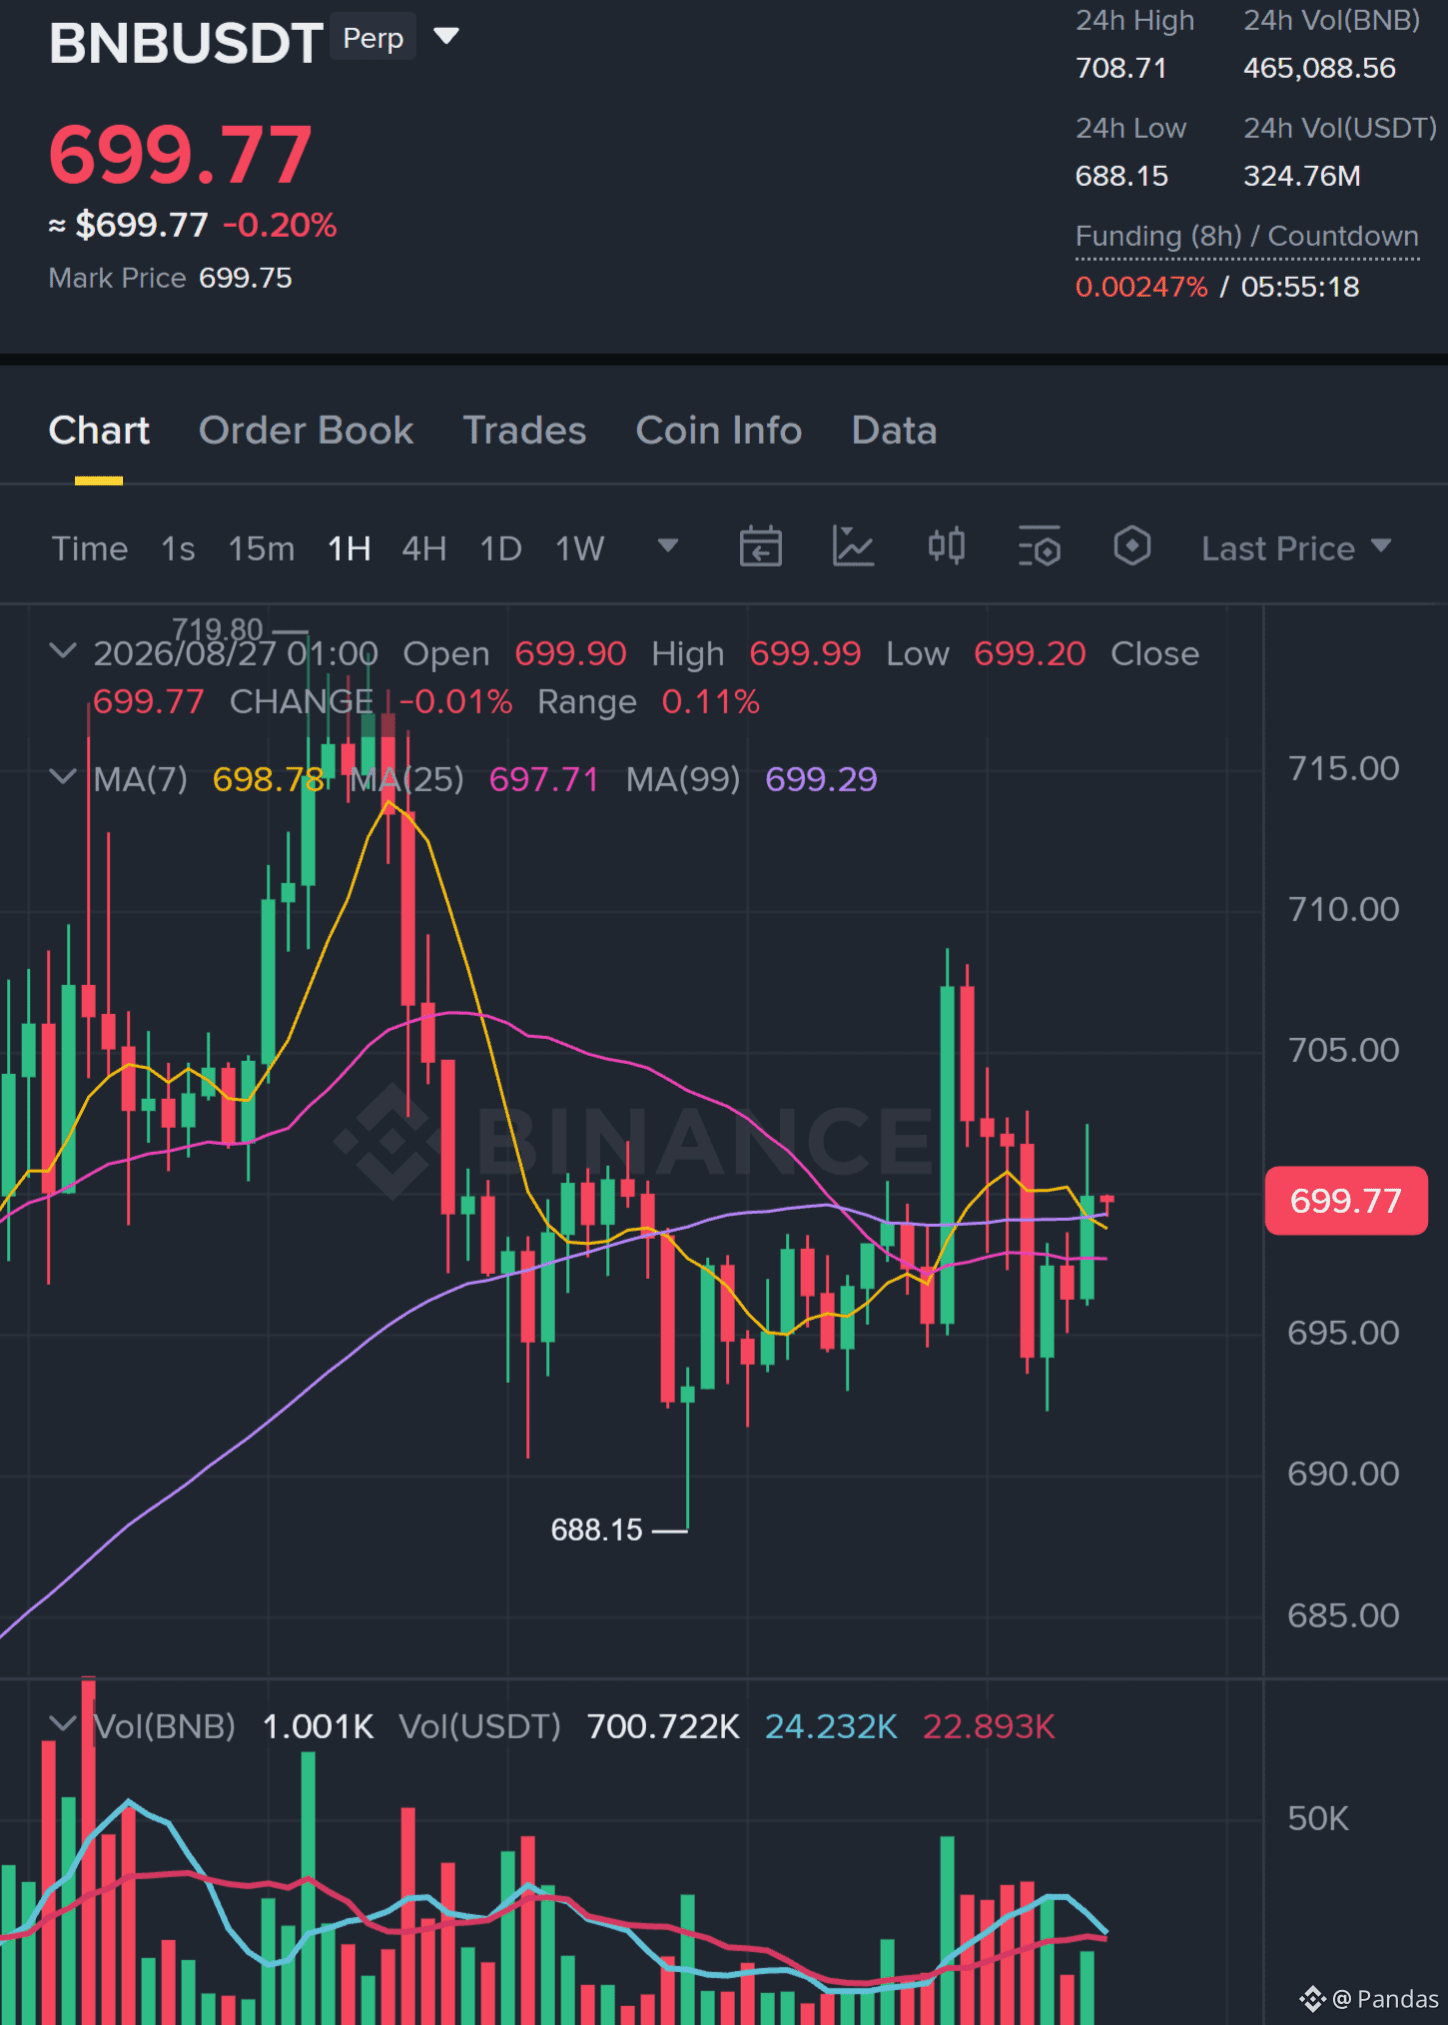The width and height of the screenshot is (1448, 2025).
Task: Click the Perp contract type badge
Action: tap(373, 38)
